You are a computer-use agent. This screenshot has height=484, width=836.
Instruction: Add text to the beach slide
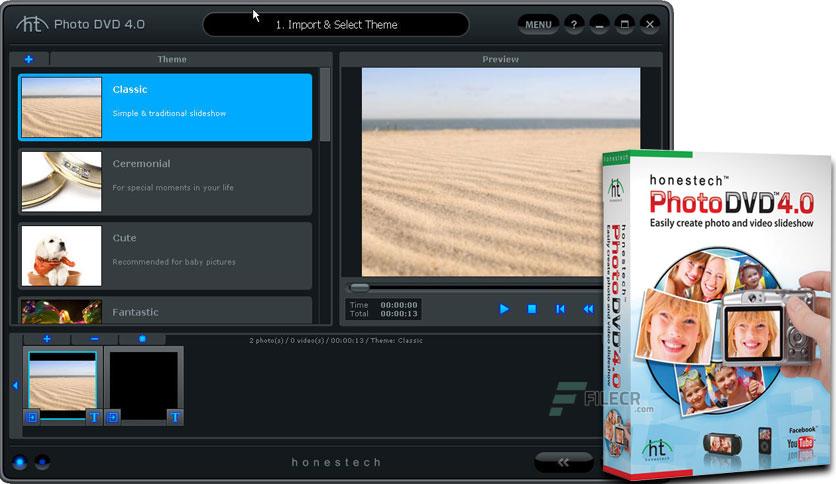click(94, 417)
